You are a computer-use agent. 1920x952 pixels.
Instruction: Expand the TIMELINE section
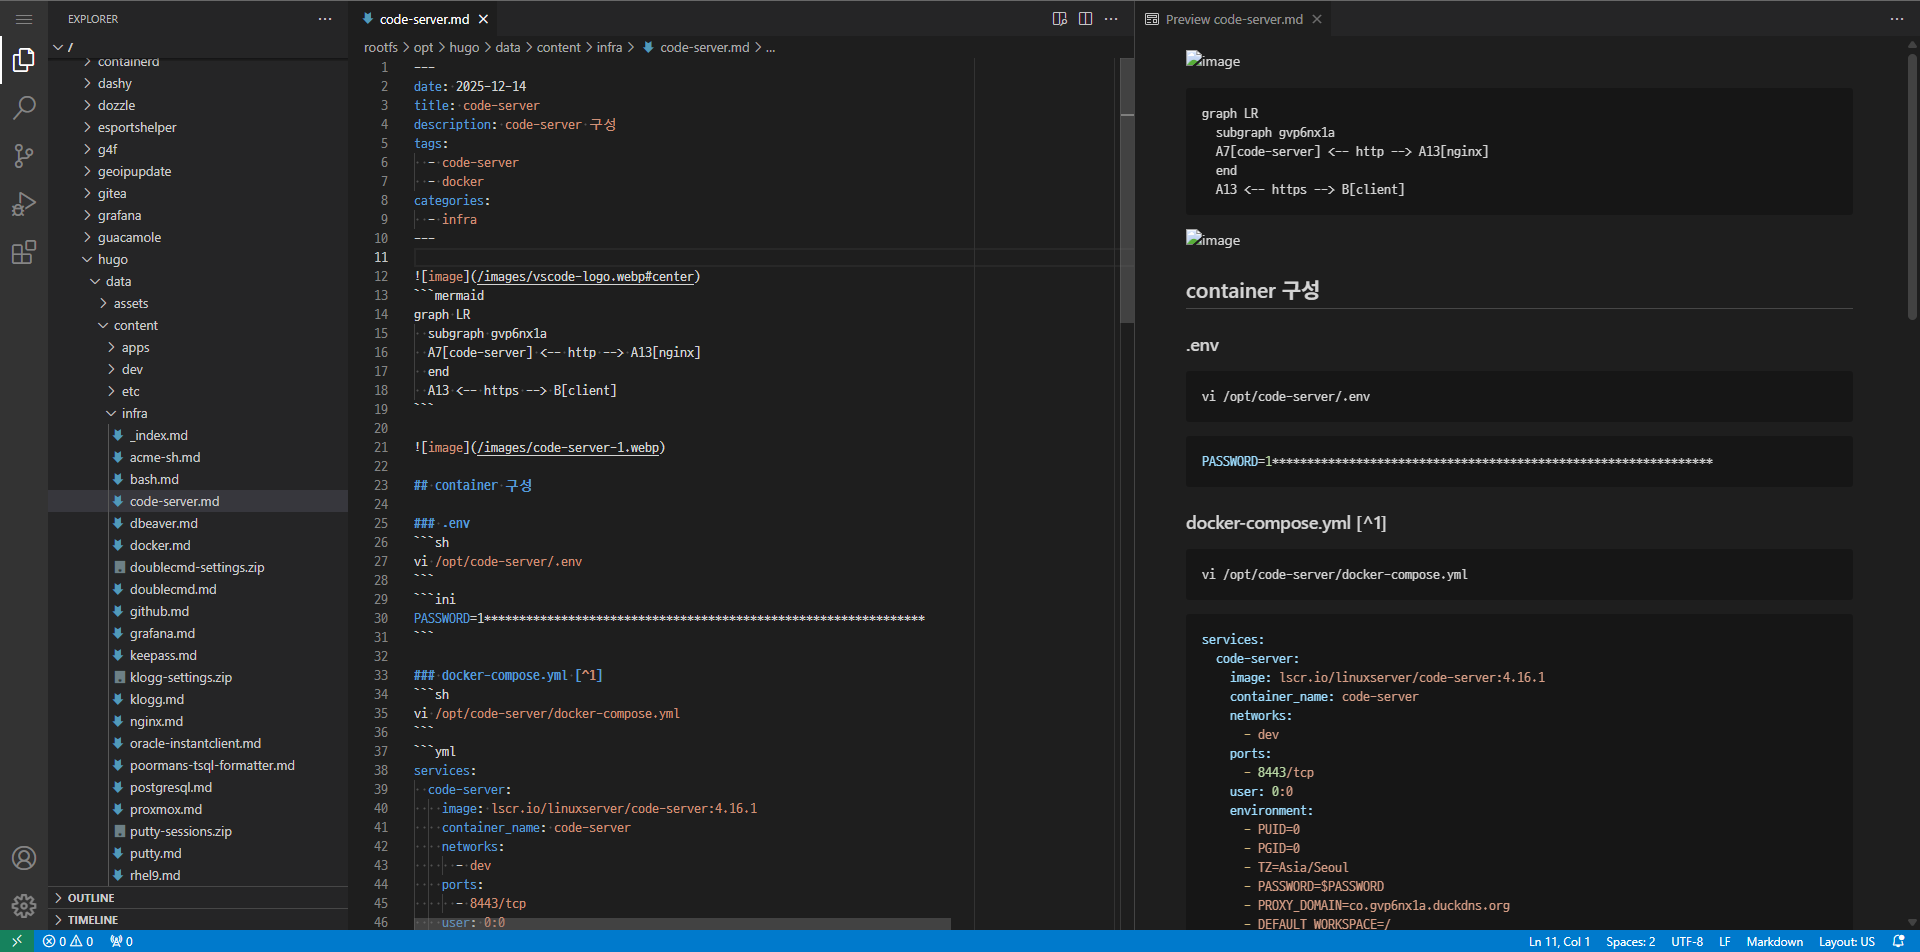pyautogui.click(x=93, y=920)
